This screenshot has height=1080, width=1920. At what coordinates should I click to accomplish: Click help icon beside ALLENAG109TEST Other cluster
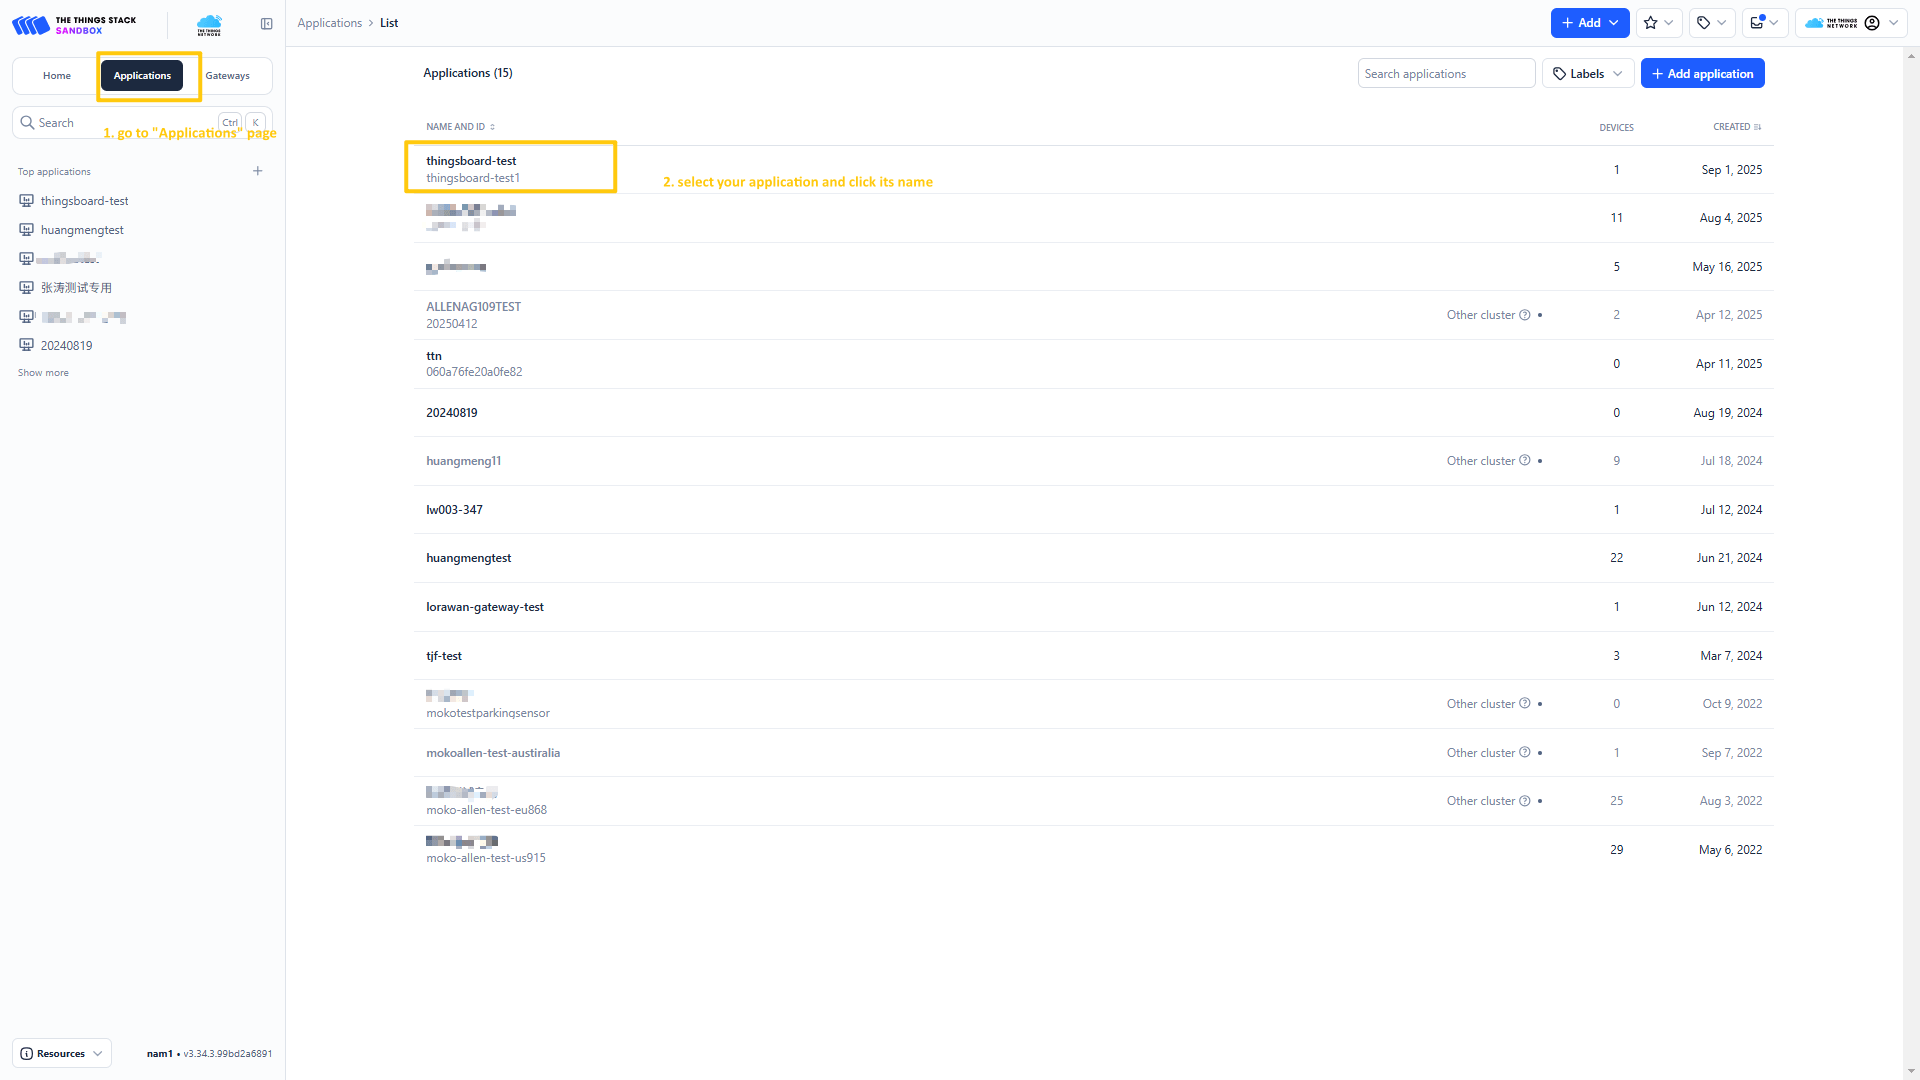[1525, 315]
